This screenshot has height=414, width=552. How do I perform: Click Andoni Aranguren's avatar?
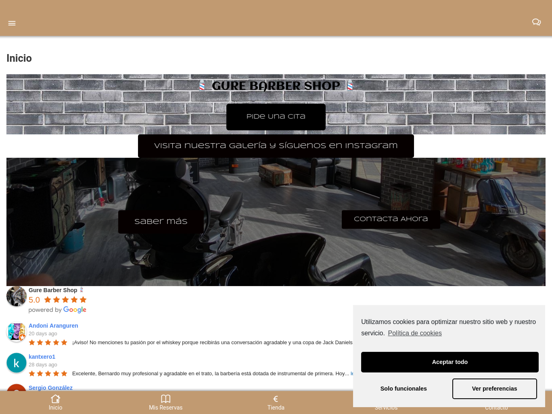coord(17,332)
